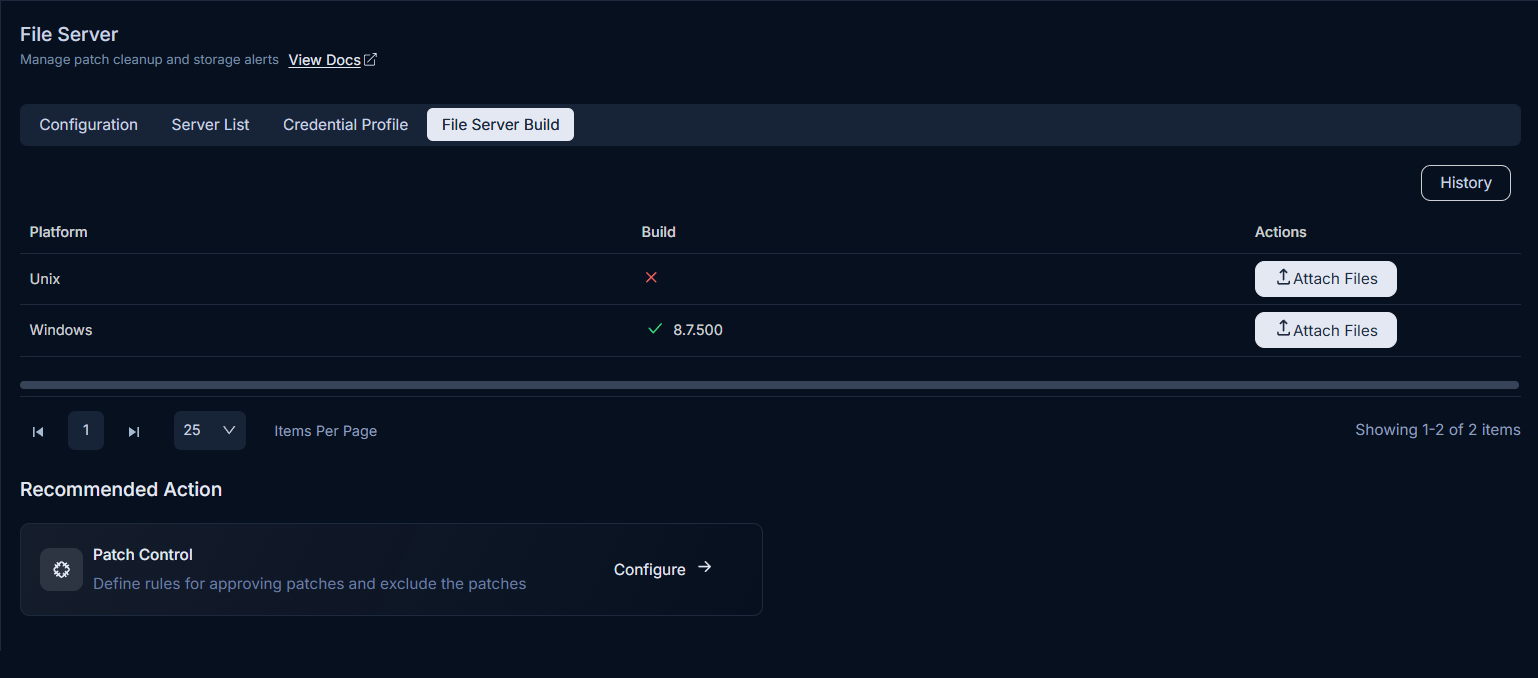
Task: Click the horizontal scrollbar under the table
Action: click(769, 385)
